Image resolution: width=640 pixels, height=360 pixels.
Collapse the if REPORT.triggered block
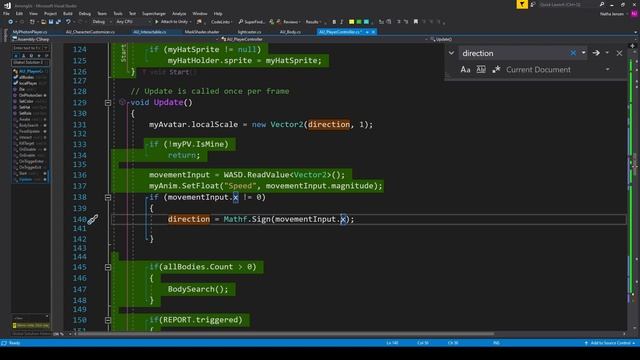(108, 320)
